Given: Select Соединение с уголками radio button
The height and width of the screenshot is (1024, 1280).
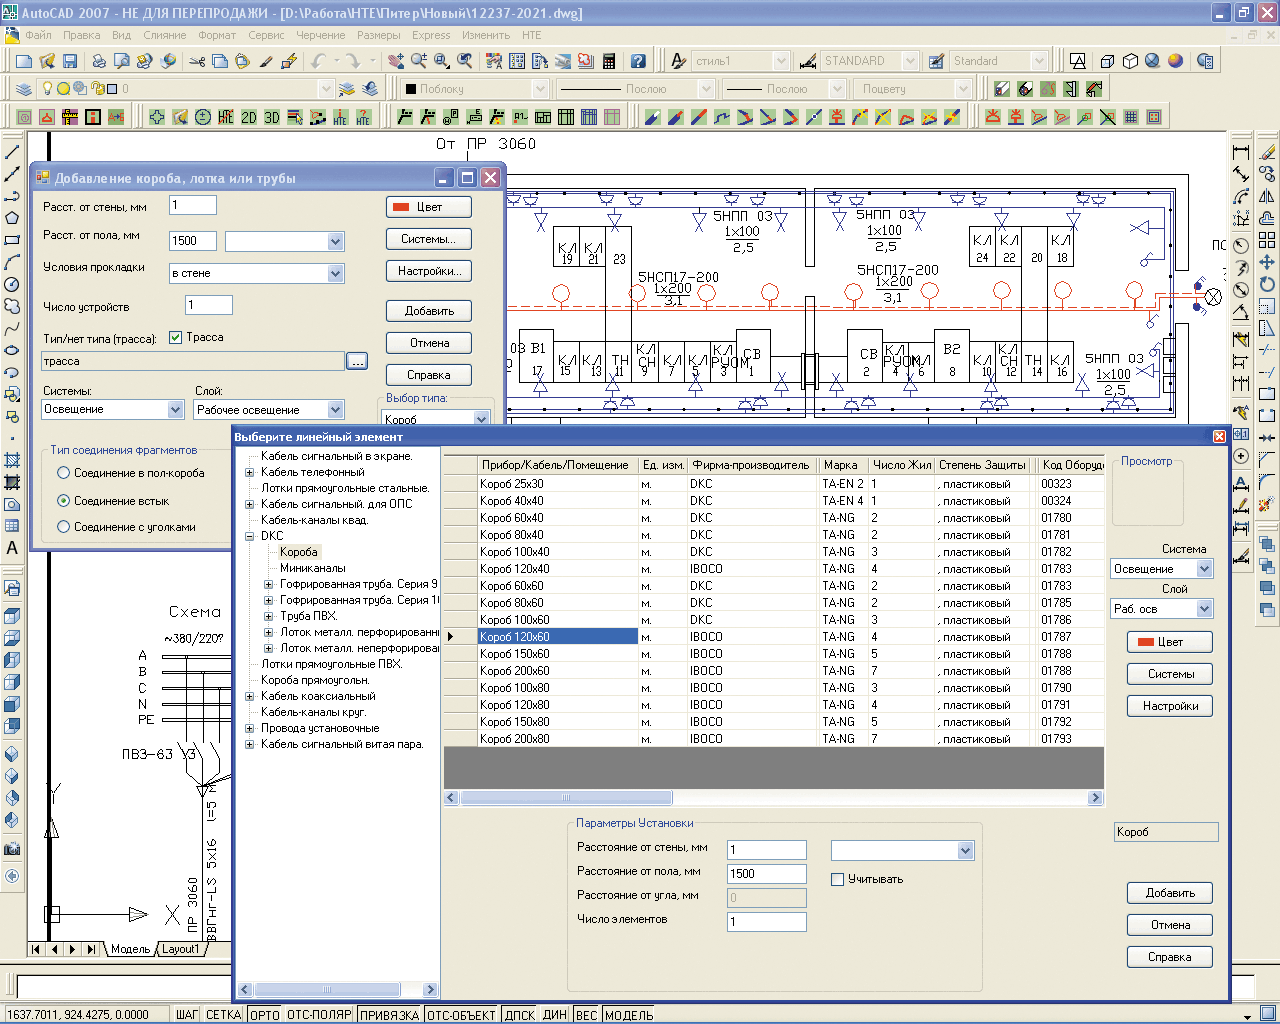Looking at the screenshot, I should [64, 527].
